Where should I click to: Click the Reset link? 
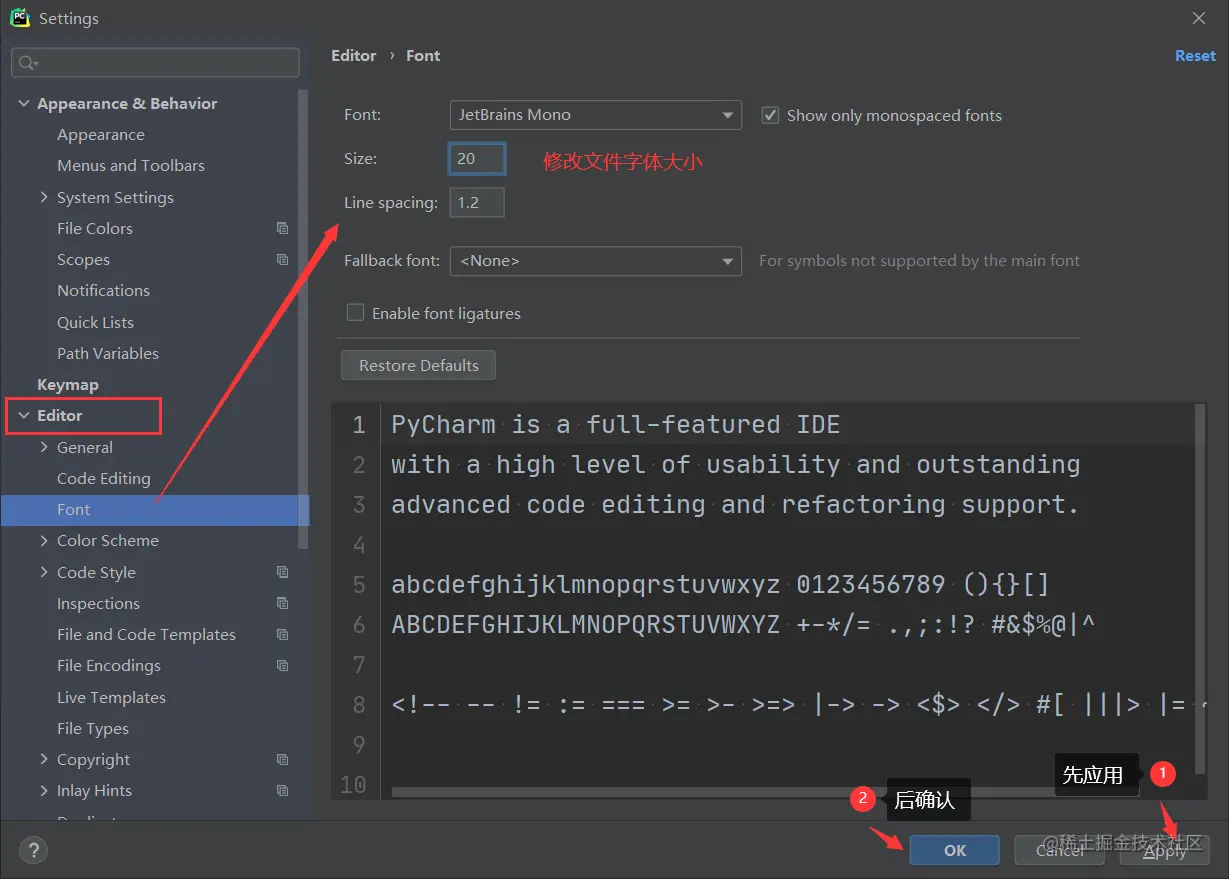click(1195, 56)
